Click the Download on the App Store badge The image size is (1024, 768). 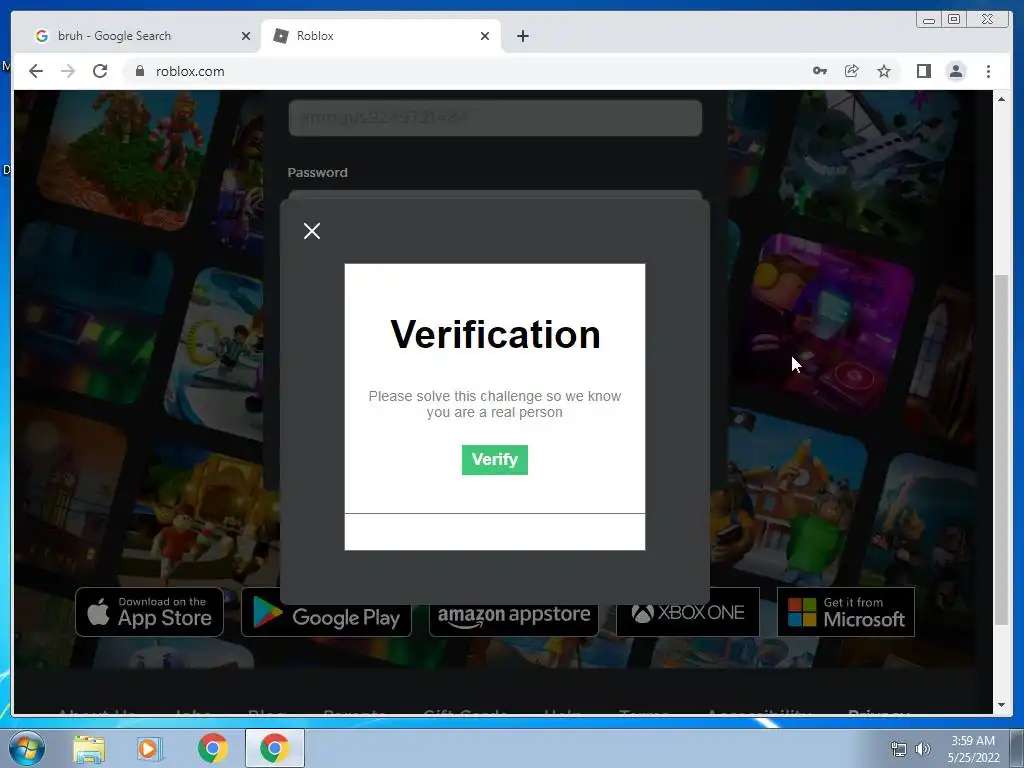150,612
